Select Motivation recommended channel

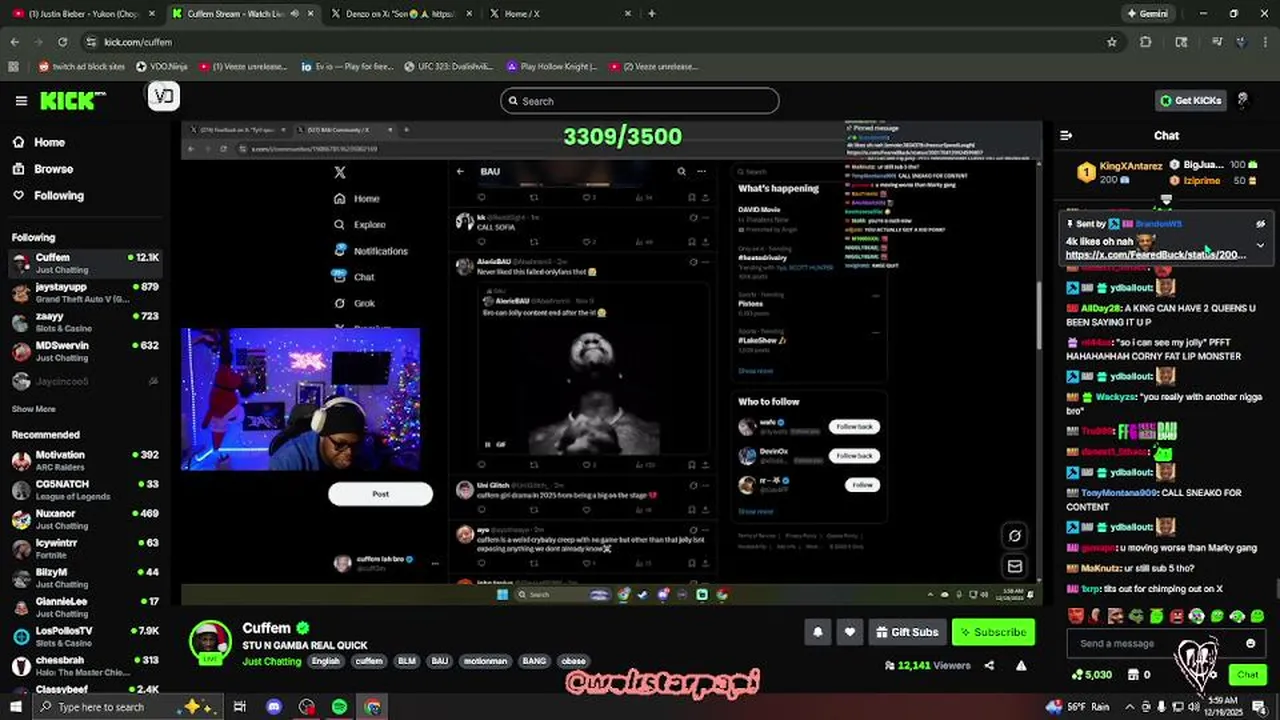point(85,461)
